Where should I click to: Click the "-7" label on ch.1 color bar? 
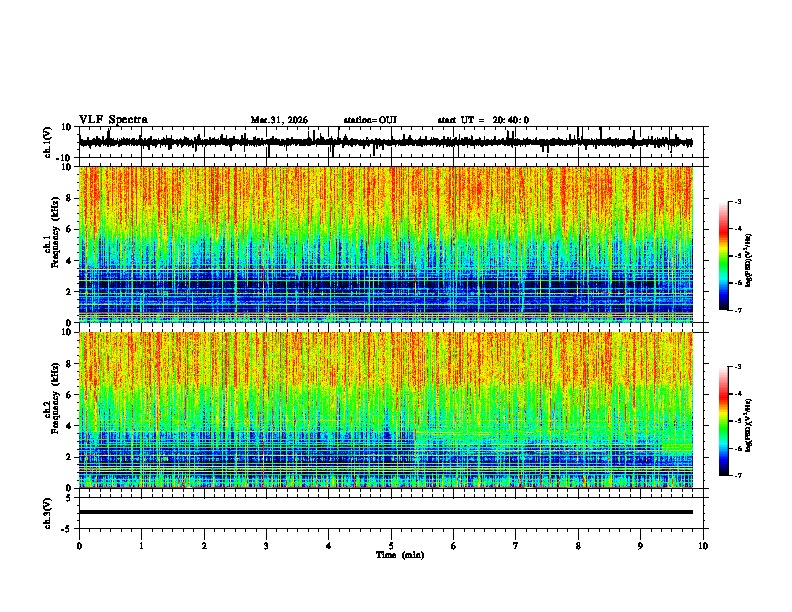[737, 310]
